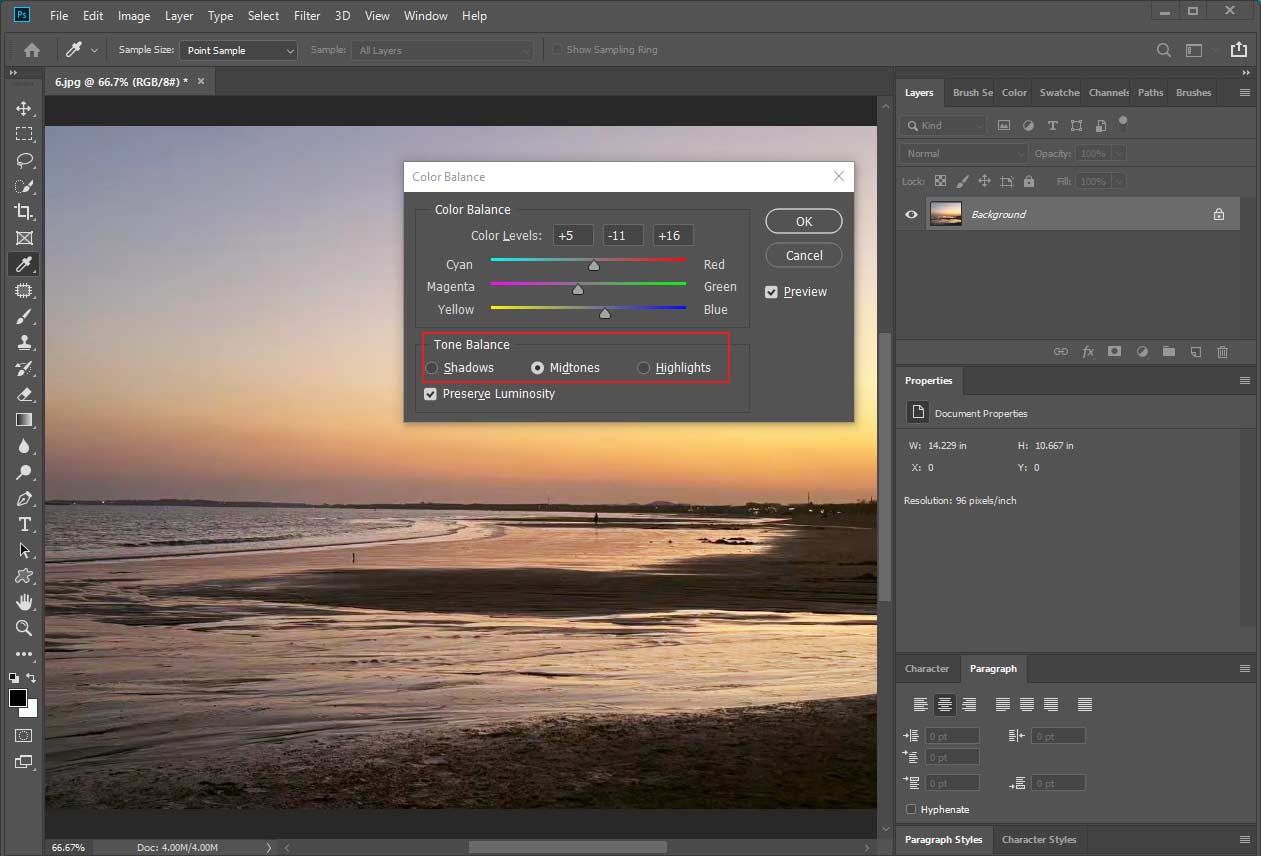
Task: Activate the Eyedropper tool
Action: (22, 264)
